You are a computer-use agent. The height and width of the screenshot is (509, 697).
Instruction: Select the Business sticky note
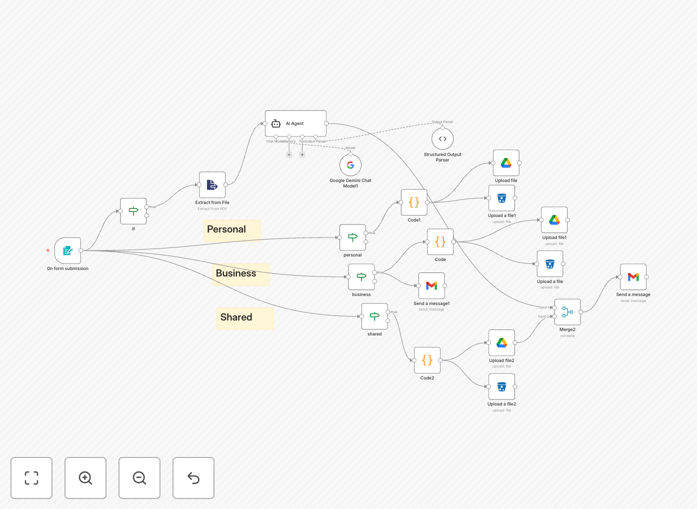(241, 274)
